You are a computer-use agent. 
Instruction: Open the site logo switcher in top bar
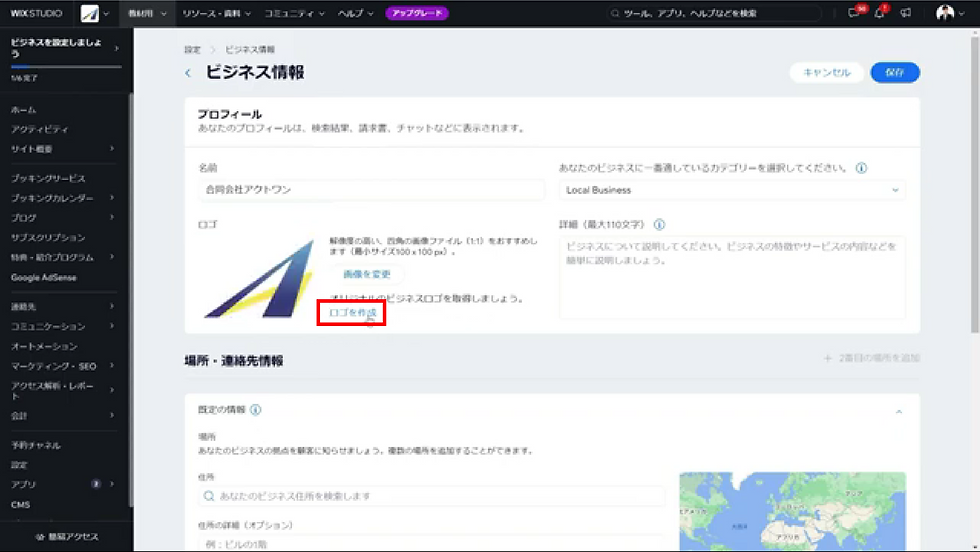pyautogui.click(x=95, y=13)
